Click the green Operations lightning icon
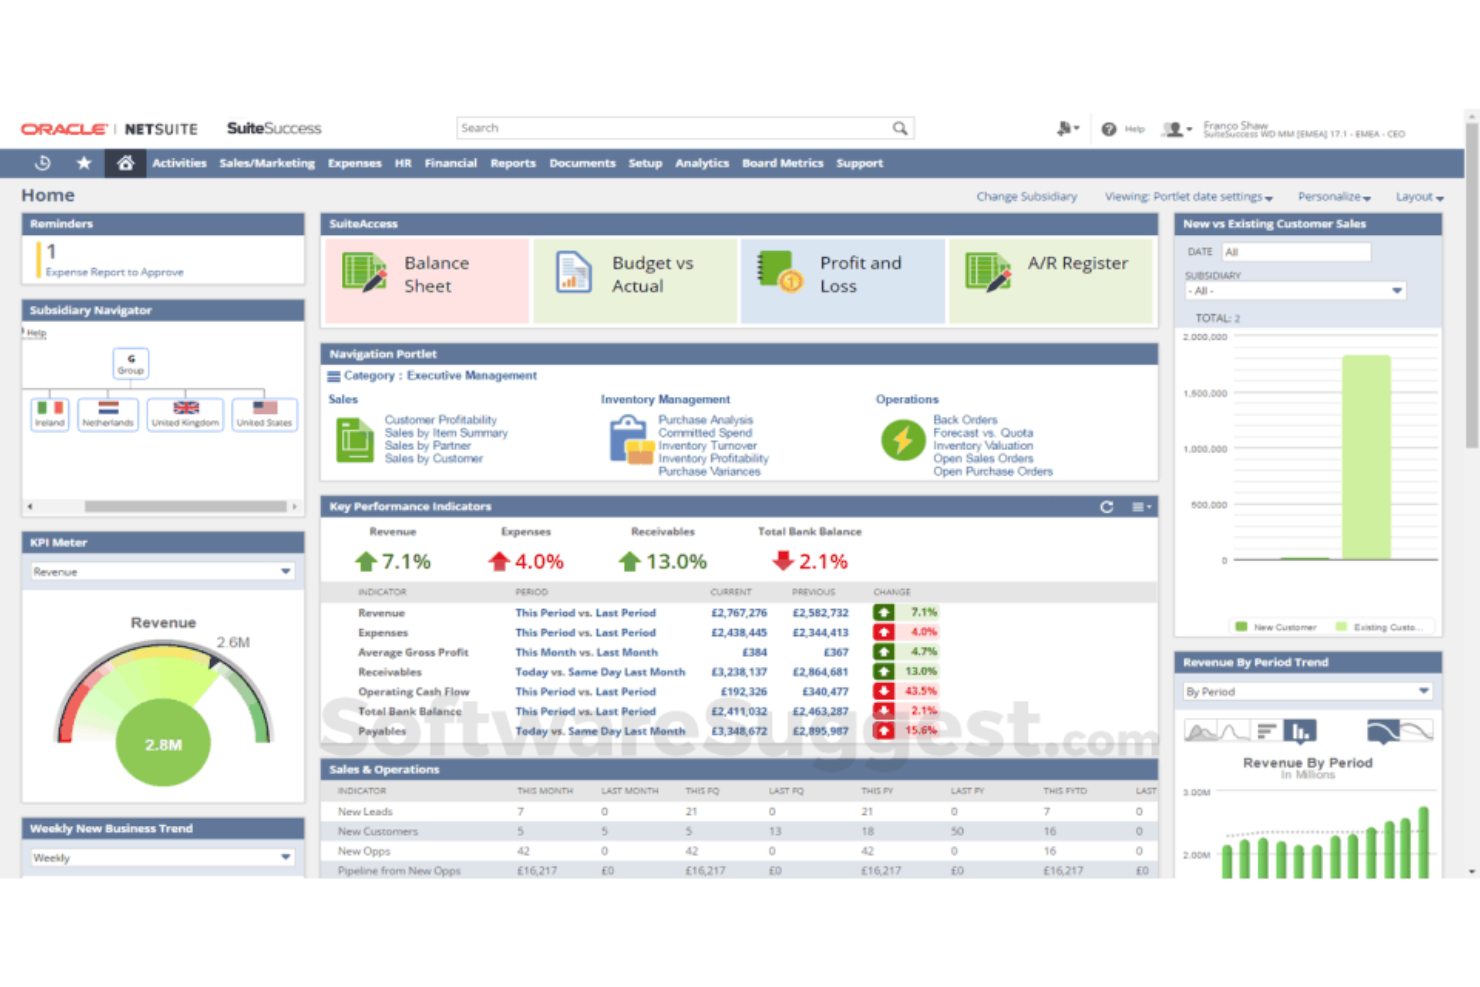This screenshot has height=987, width=1480. (902, 440)
